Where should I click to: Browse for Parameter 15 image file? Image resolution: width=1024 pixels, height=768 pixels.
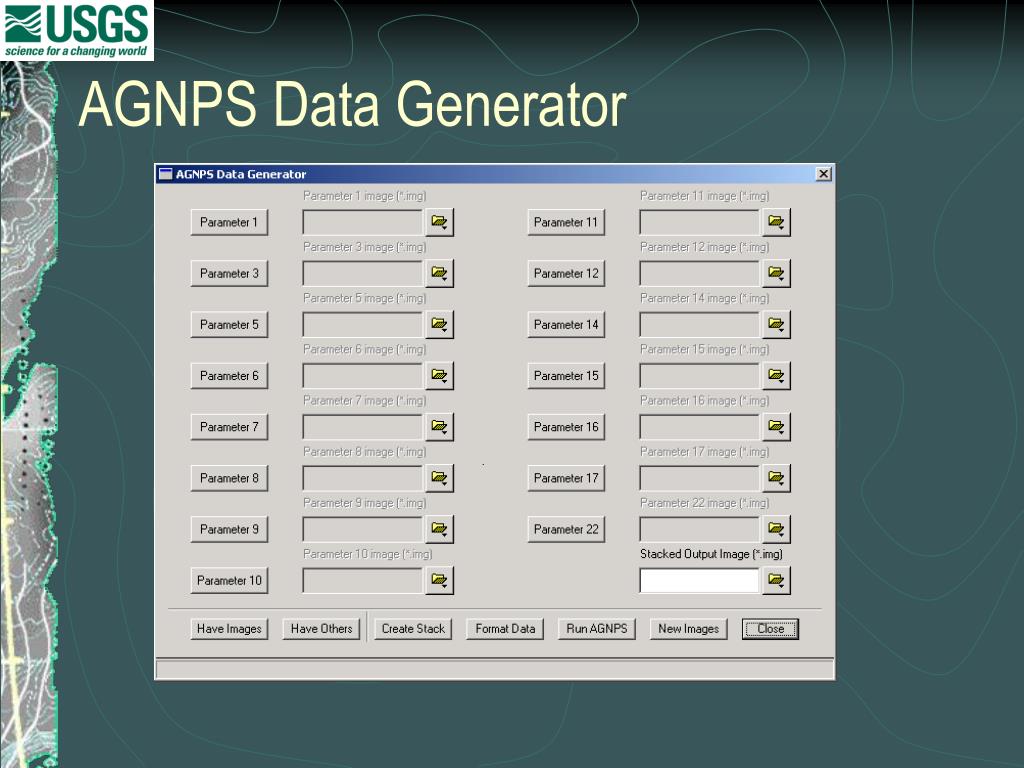pyautogui.click(x=776, y=376)
